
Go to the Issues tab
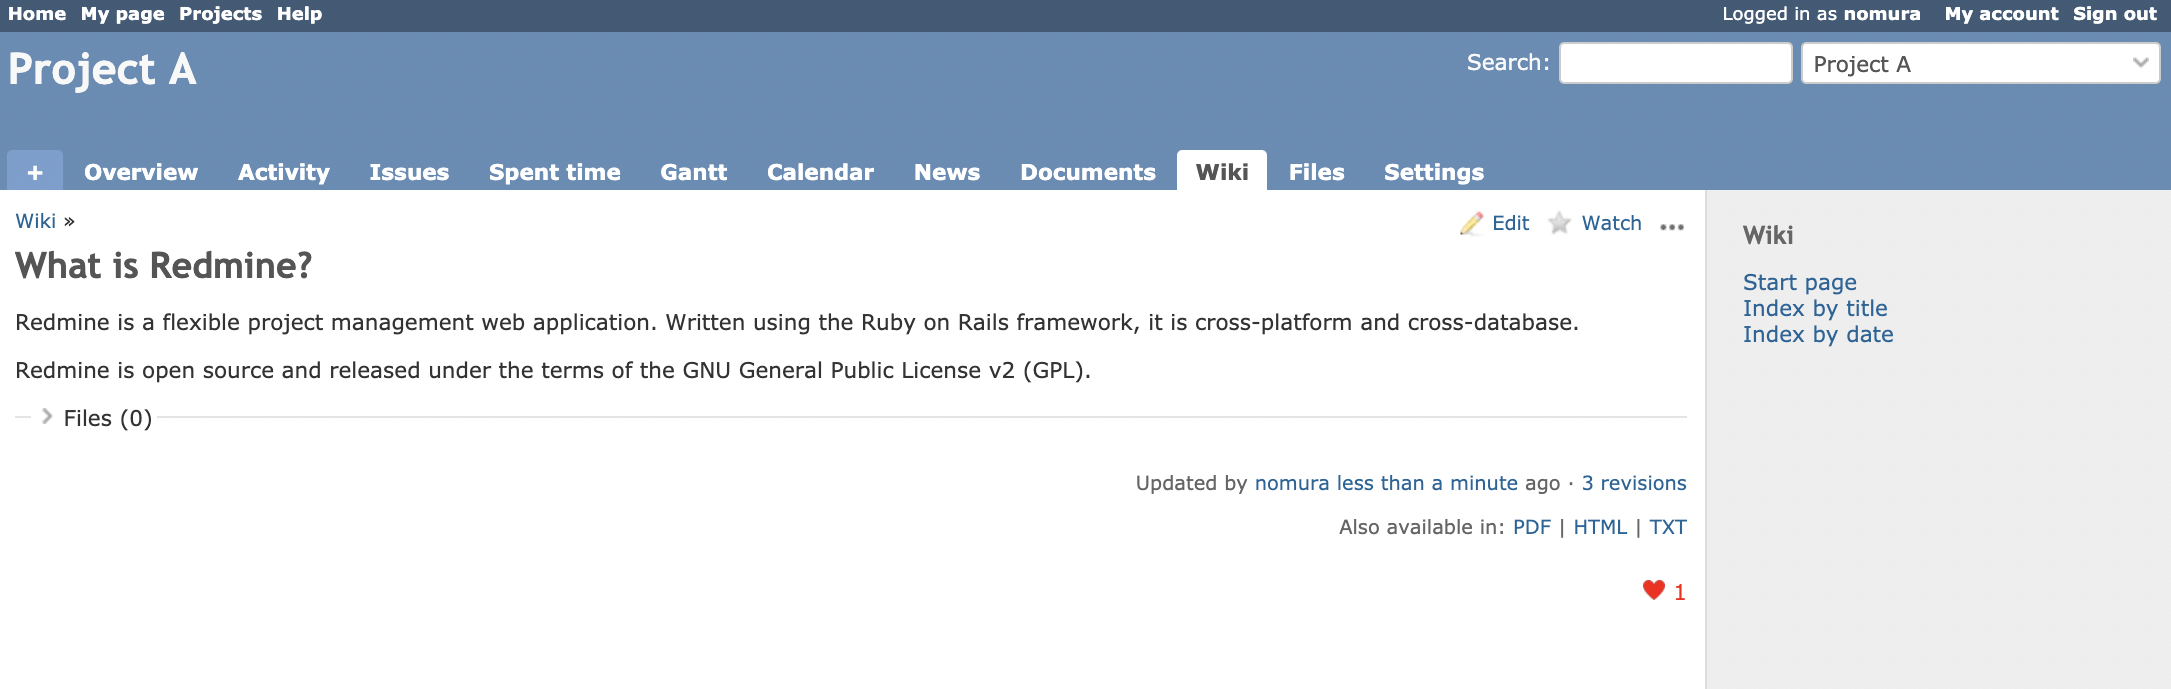point(409,172)
